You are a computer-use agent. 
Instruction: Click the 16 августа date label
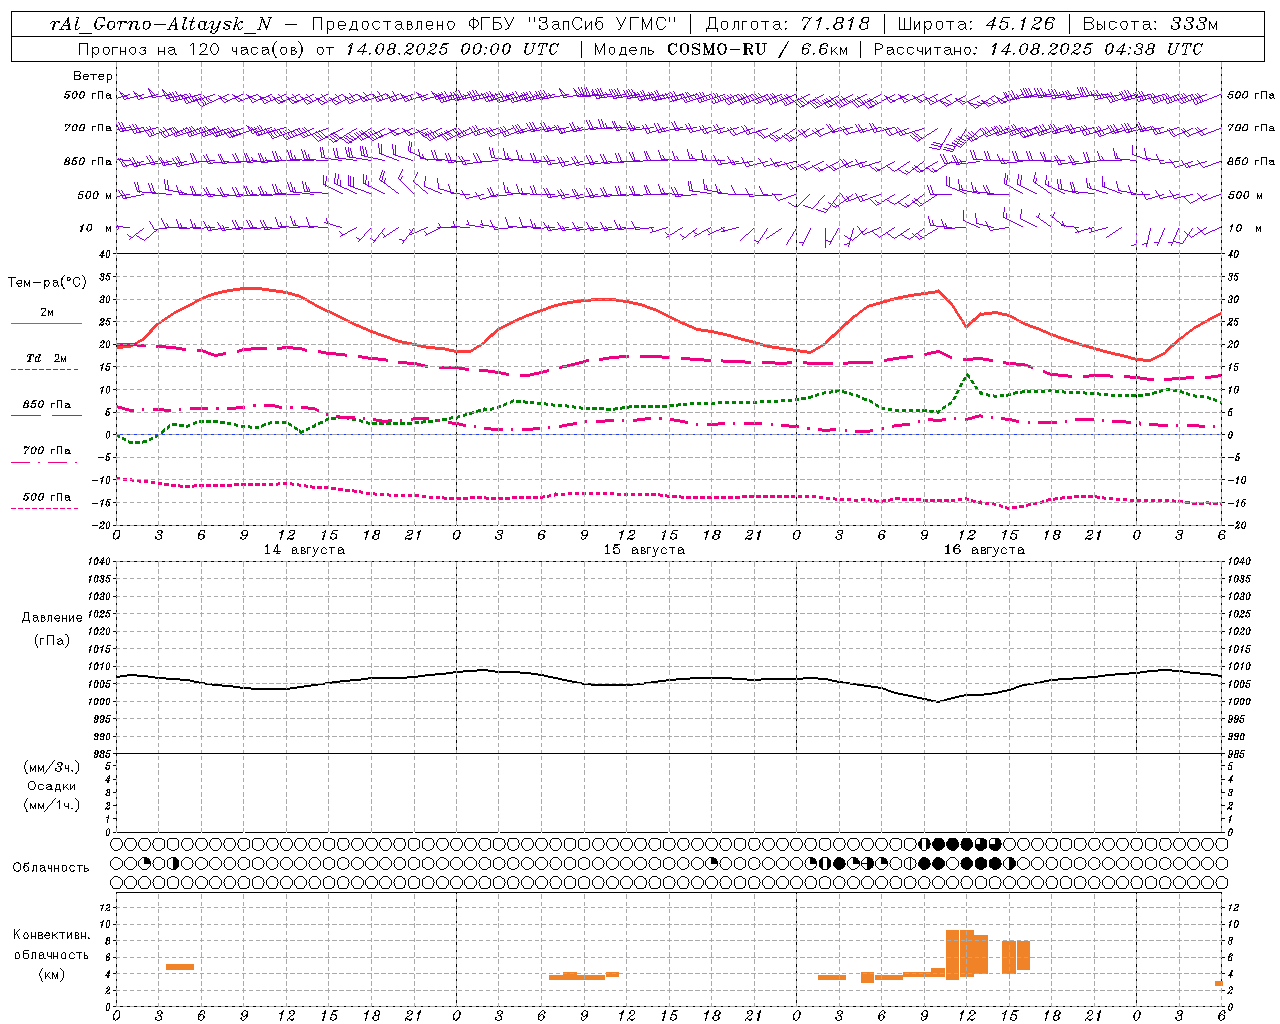point(984,550)
